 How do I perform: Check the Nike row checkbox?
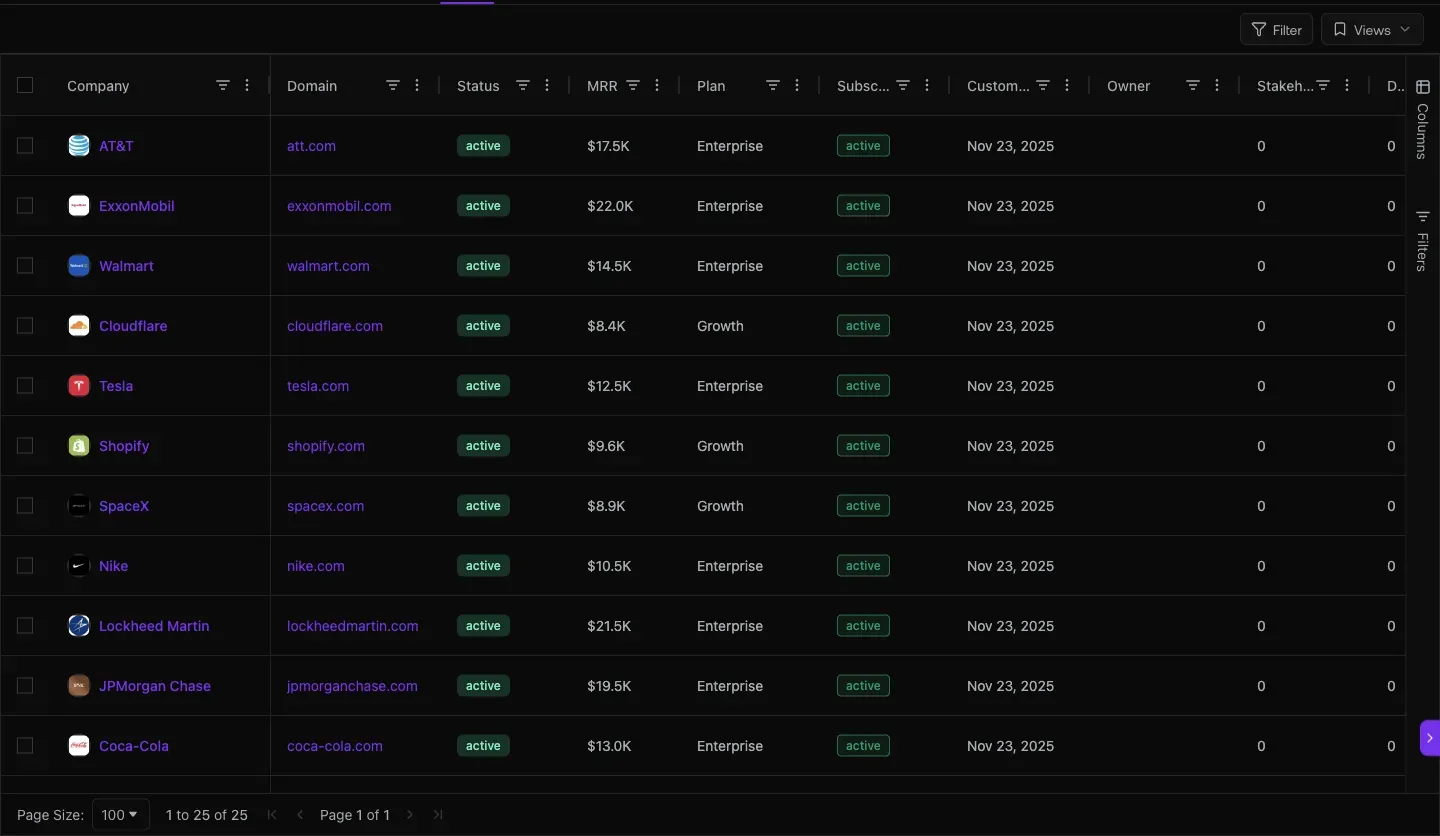coord(25,566)
